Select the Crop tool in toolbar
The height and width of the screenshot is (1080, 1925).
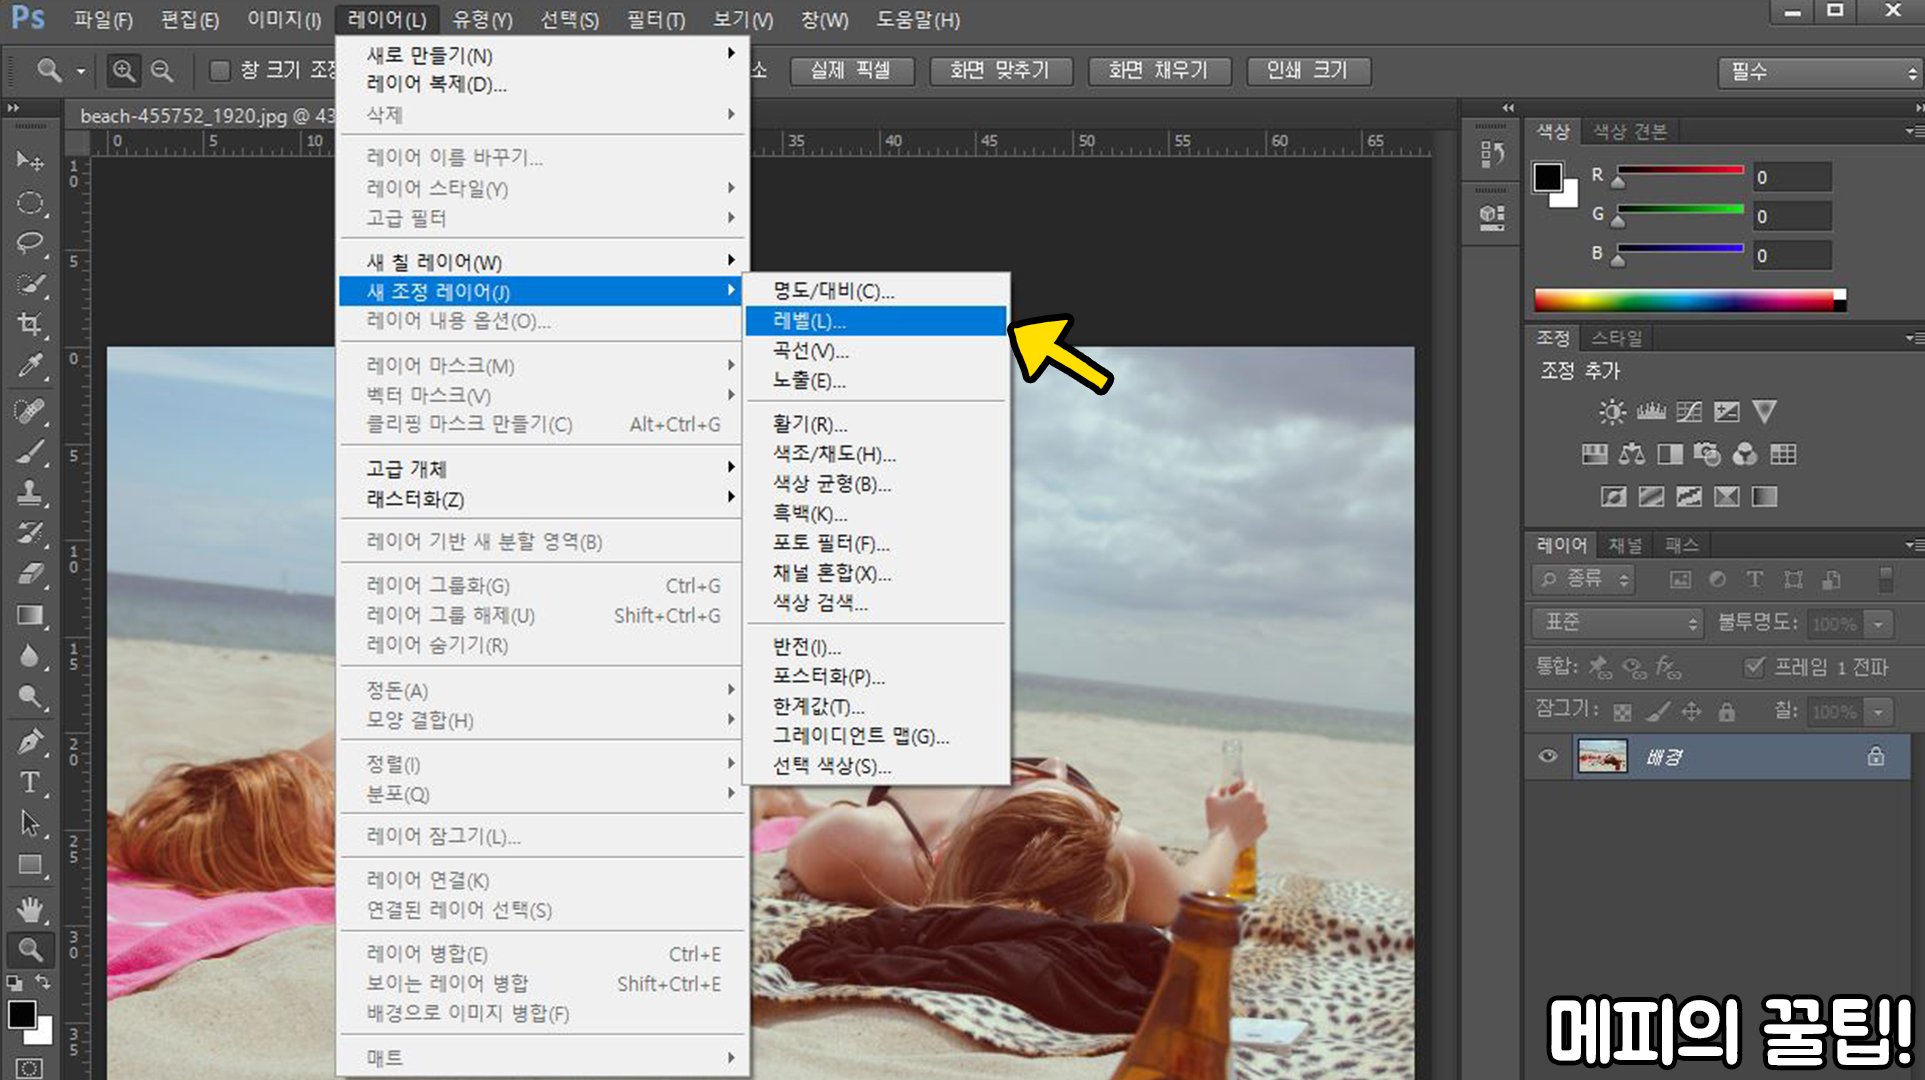click(30, 324)
